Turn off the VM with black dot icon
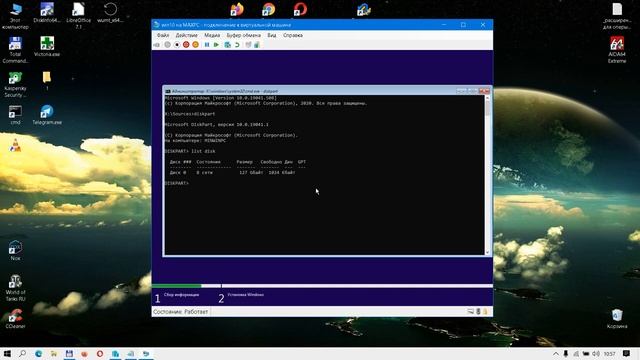 pos(177,45)
